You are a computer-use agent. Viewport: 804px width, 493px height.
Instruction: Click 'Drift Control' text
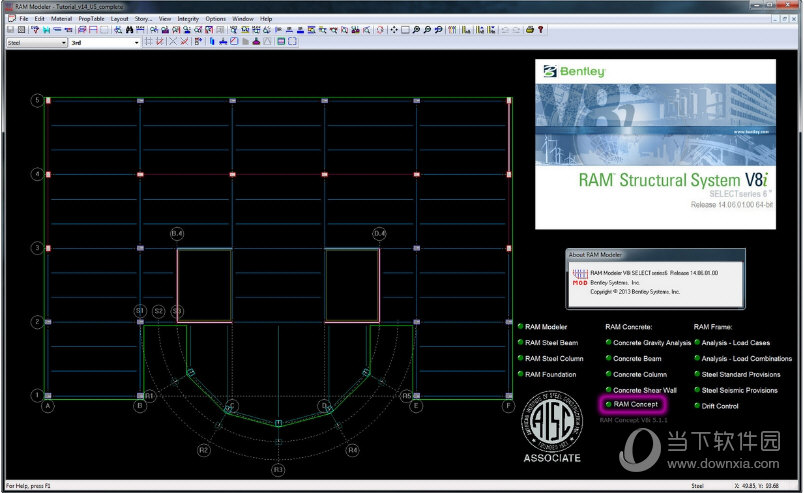point(720,406)
